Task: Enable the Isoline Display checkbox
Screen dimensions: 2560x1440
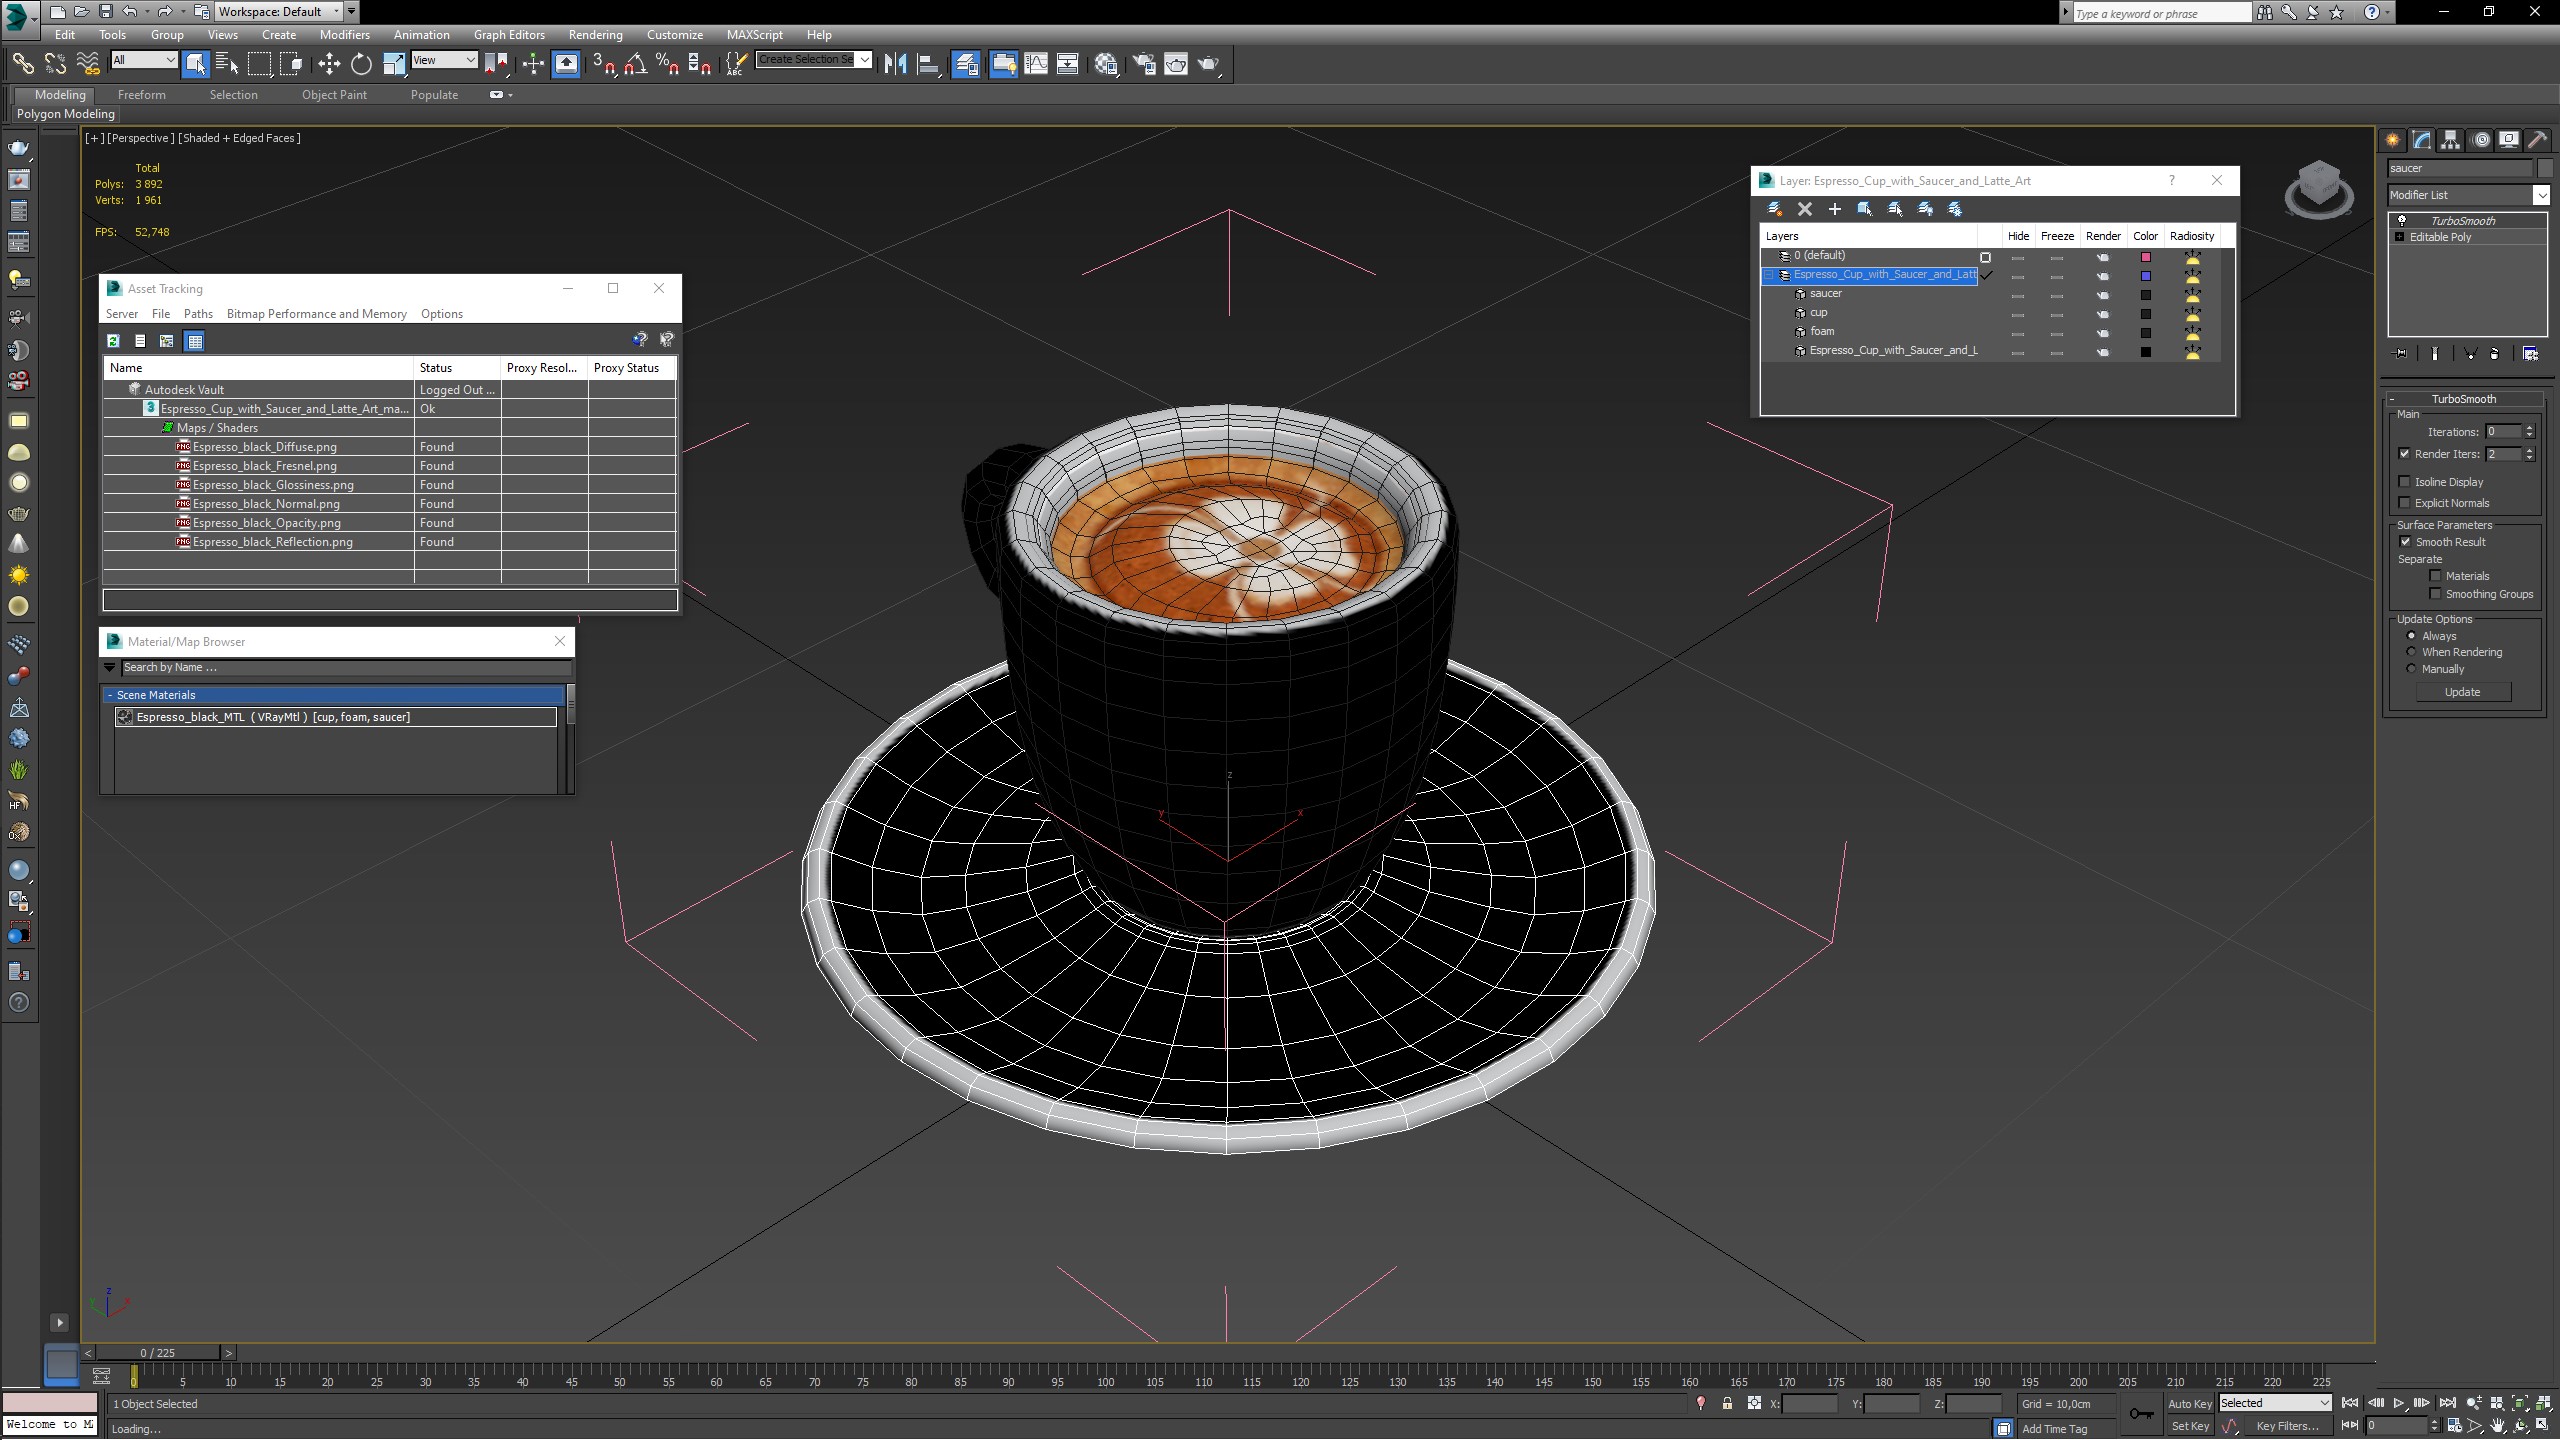Action: click(2405, 482)
